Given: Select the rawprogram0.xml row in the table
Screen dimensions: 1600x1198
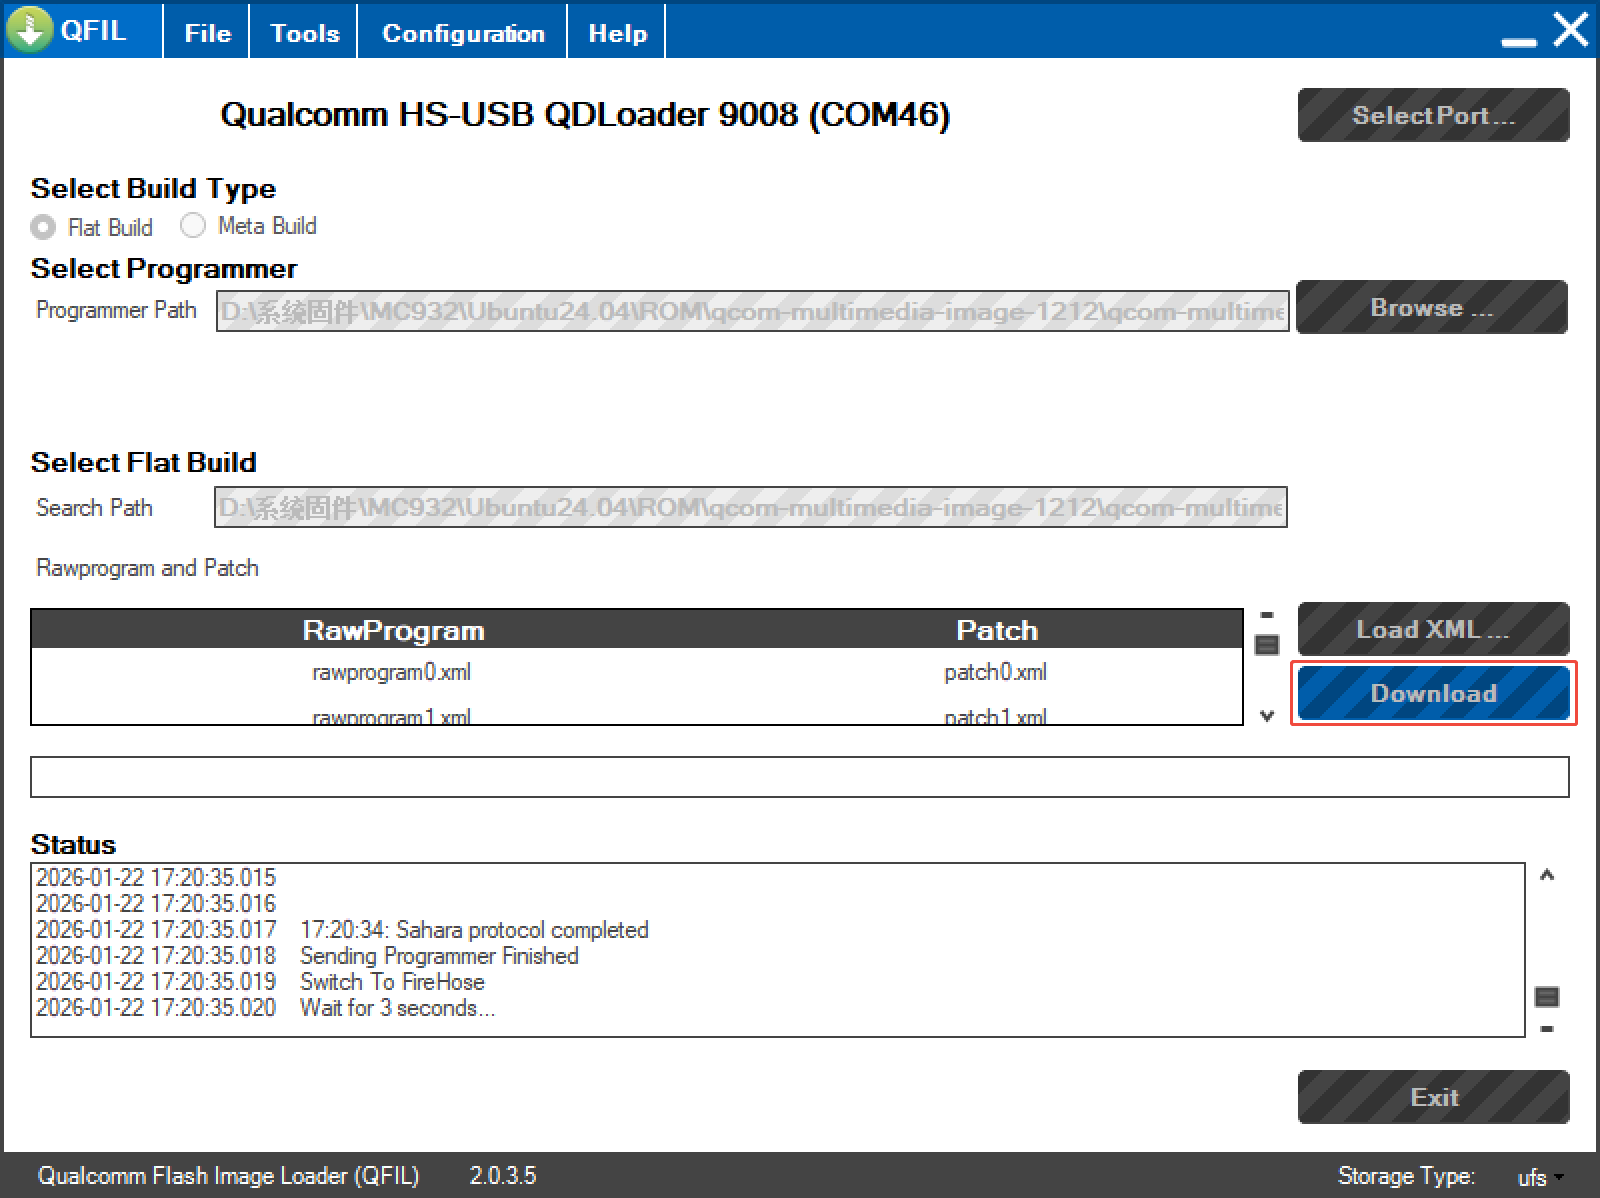Looking at the screenshot, I should (x=391, y=672).
